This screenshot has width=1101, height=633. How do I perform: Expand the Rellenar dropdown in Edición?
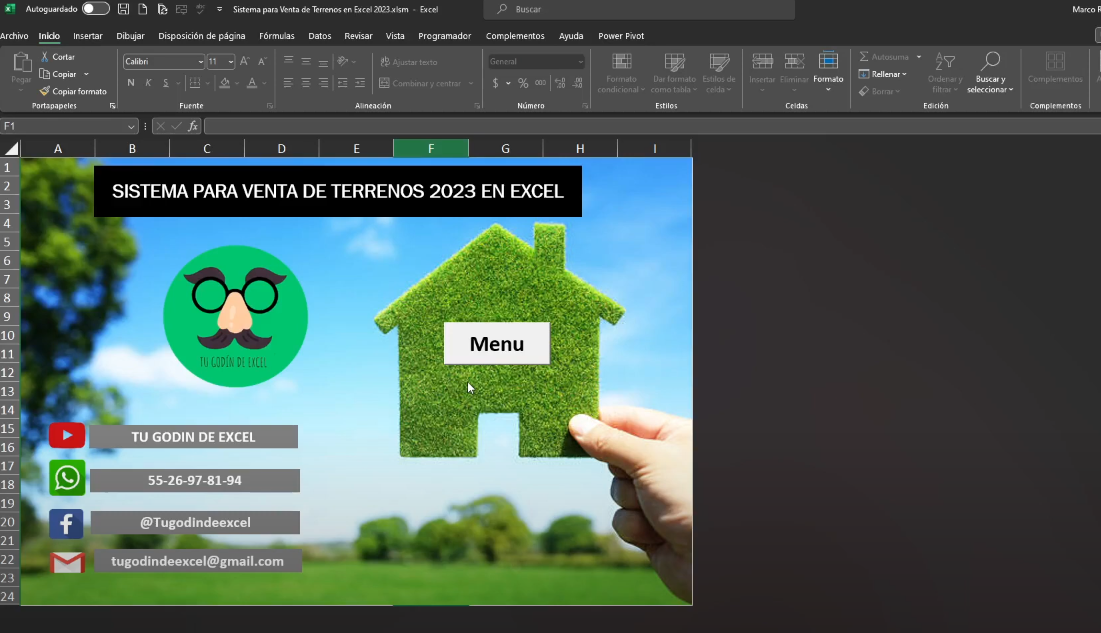tap(905, 73)
